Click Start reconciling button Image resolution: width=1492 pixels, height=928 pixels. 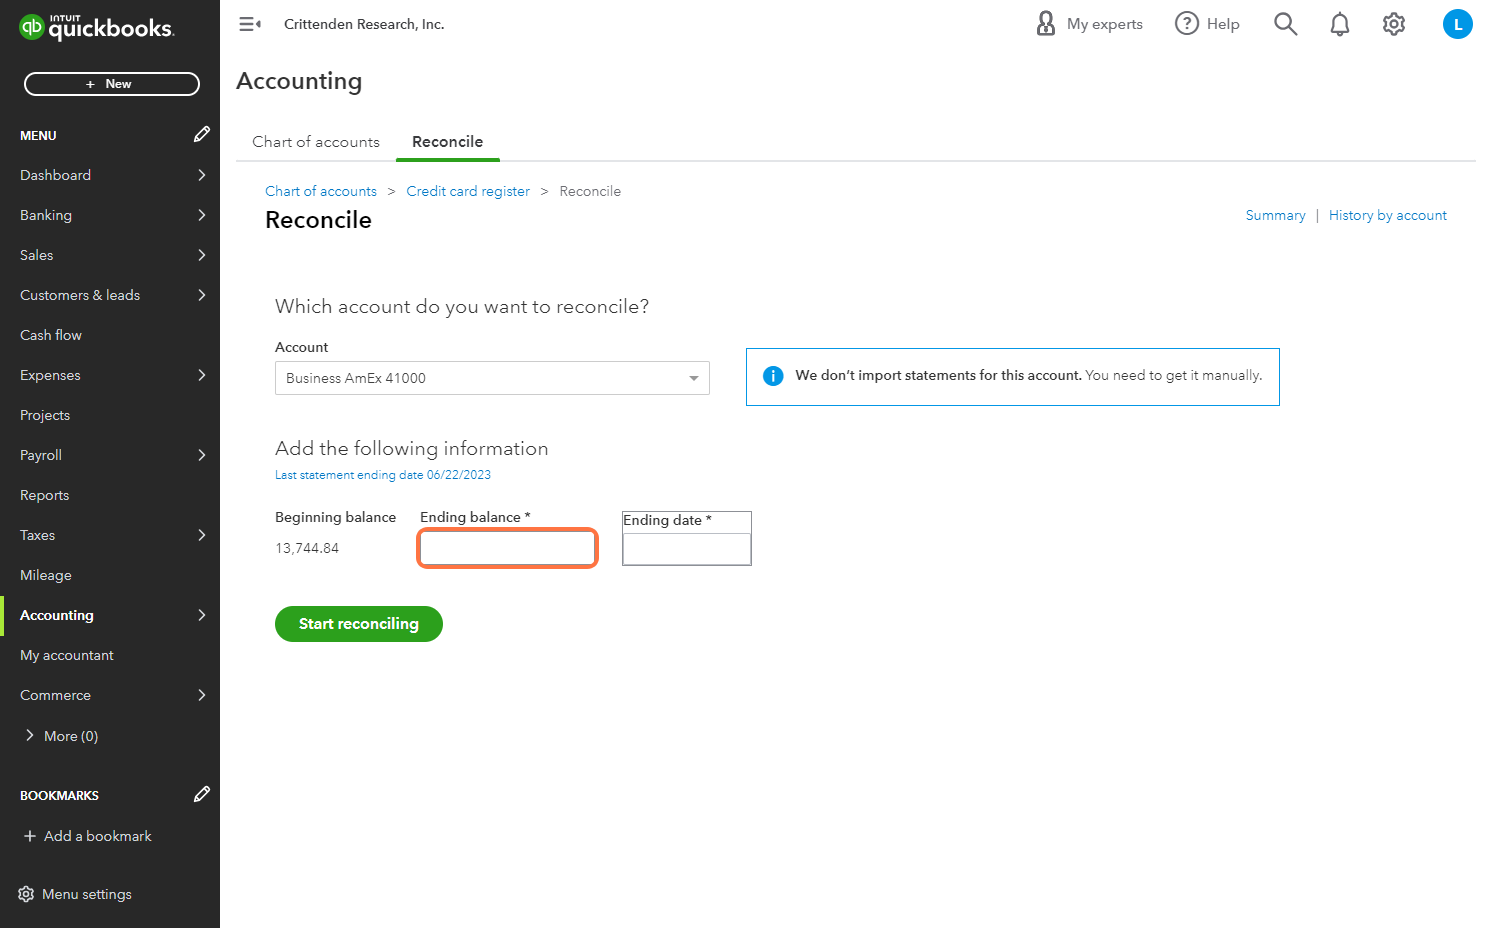[359, 624]
